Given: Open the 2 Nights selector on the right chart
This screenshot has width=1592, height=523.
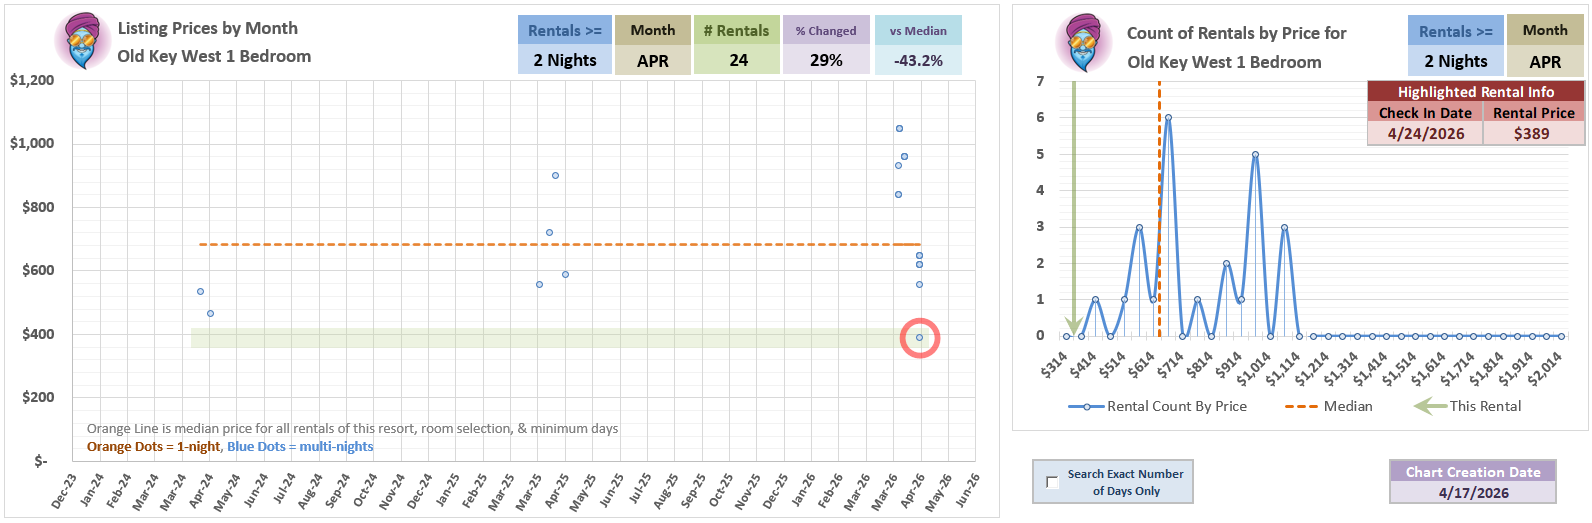Looking at the screenshot, I should pos(1455,61).
